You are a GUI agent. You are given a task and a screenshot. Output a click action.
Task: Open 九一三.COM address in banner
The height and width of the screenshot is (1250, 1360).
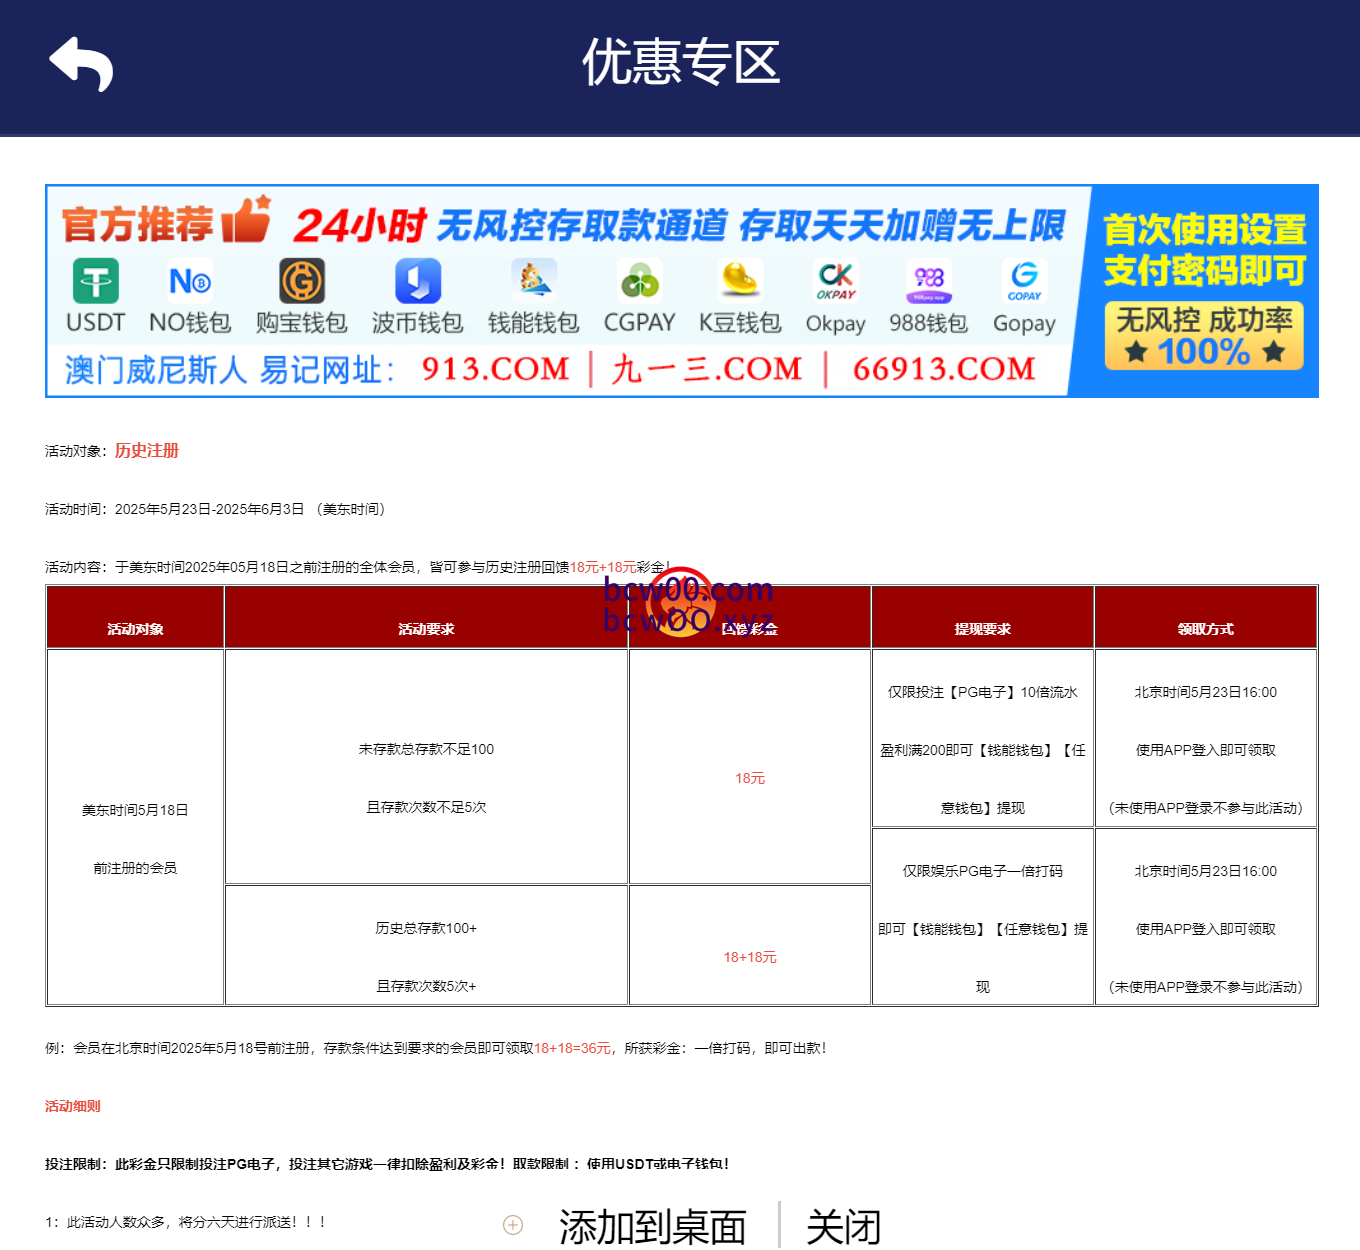(707, 369)
